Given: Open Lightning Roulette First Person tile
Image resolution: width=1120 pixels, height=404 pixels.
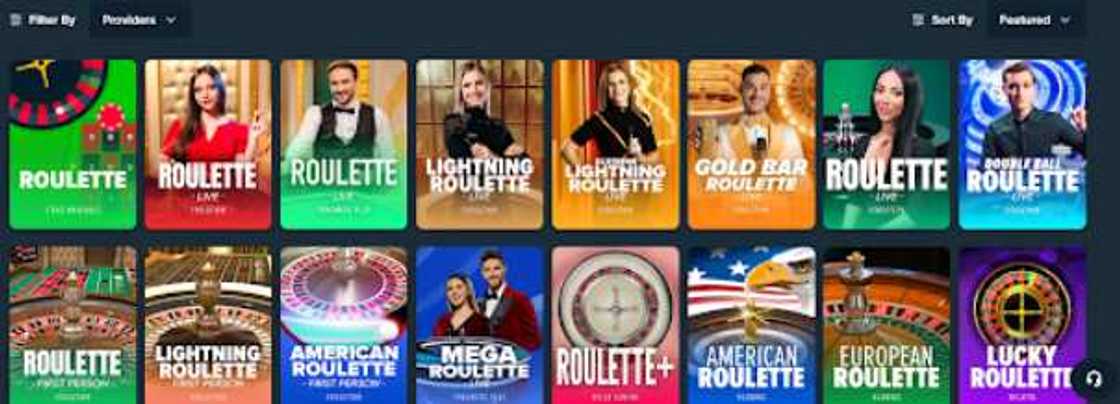Looking at the screenshot, I should 208,325.
